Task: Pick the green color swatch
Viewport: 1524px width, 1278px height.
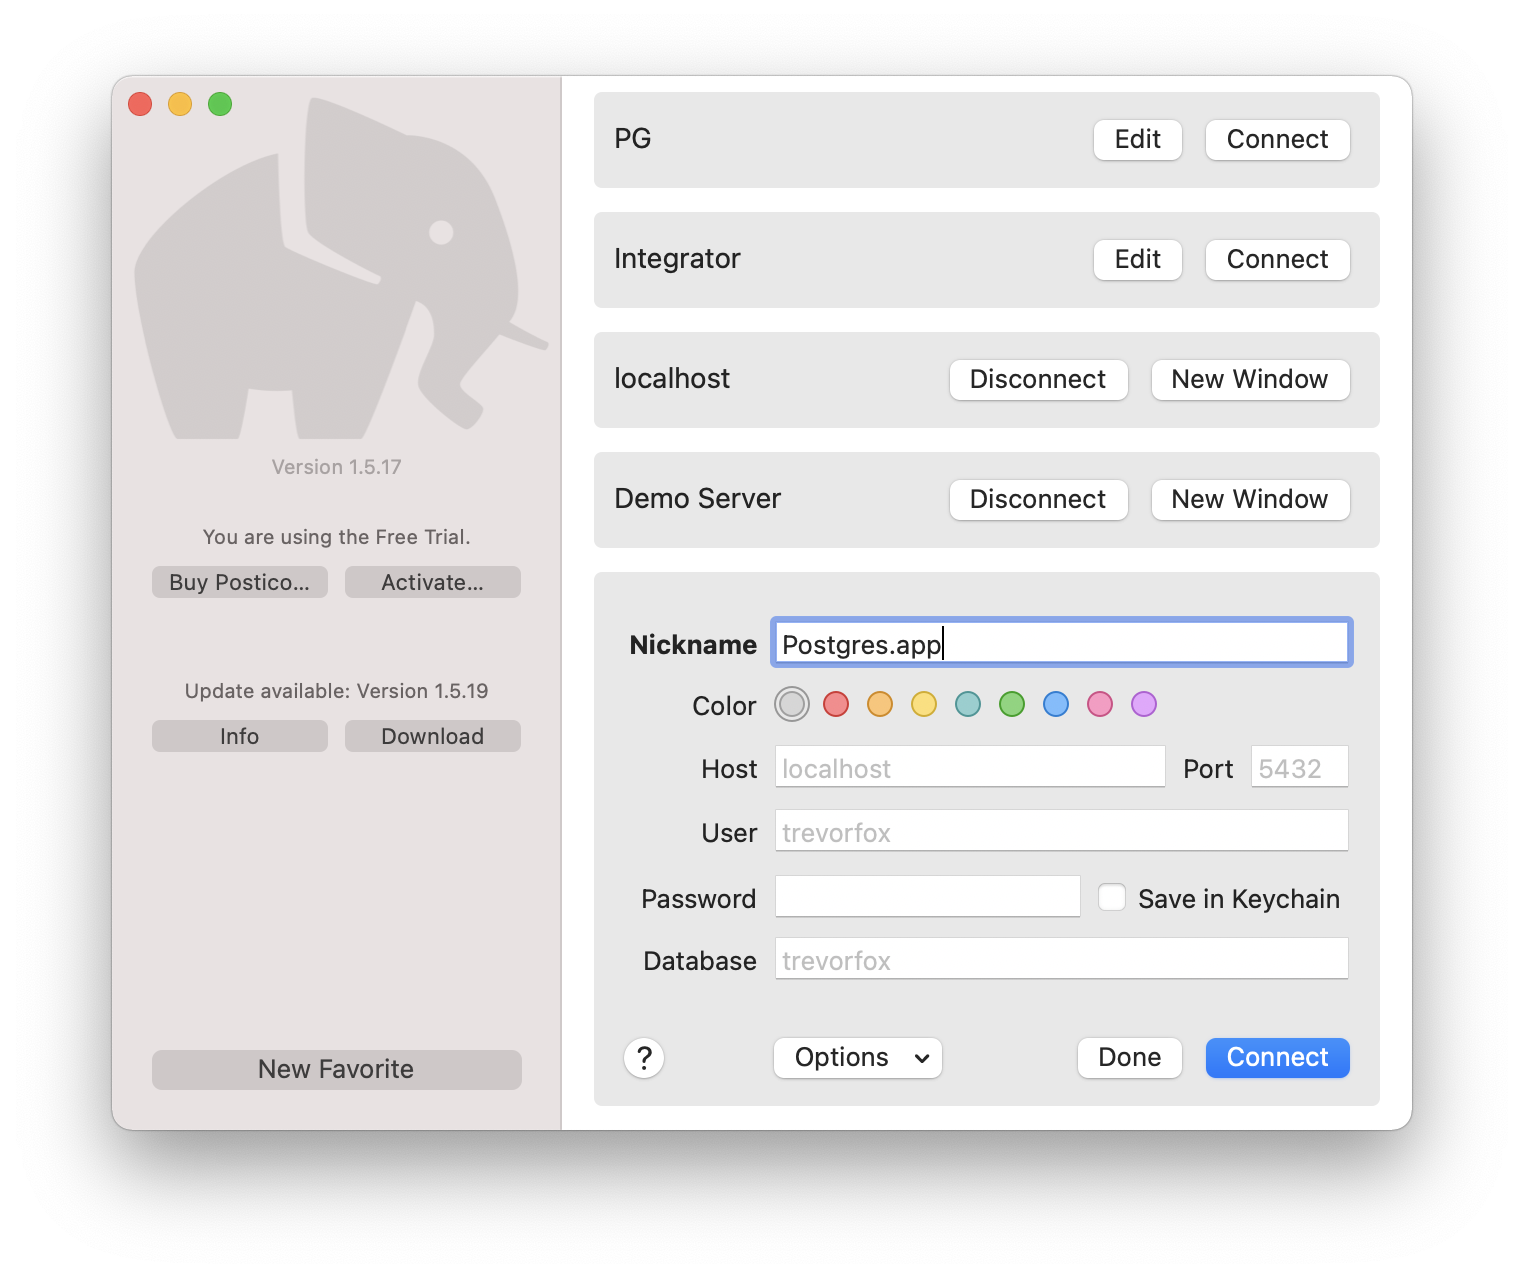Action: tap(1012, 704)
